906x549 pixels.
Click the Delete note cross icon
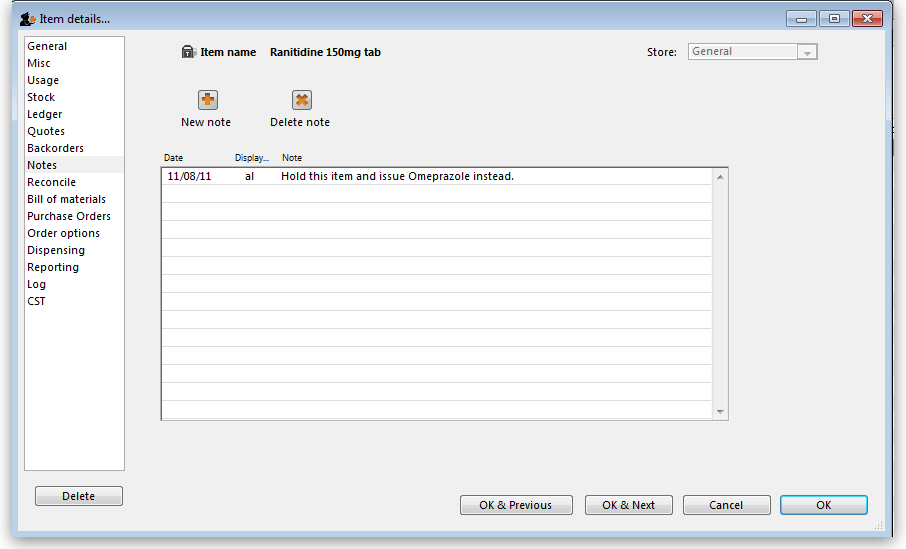coord(301,100)
